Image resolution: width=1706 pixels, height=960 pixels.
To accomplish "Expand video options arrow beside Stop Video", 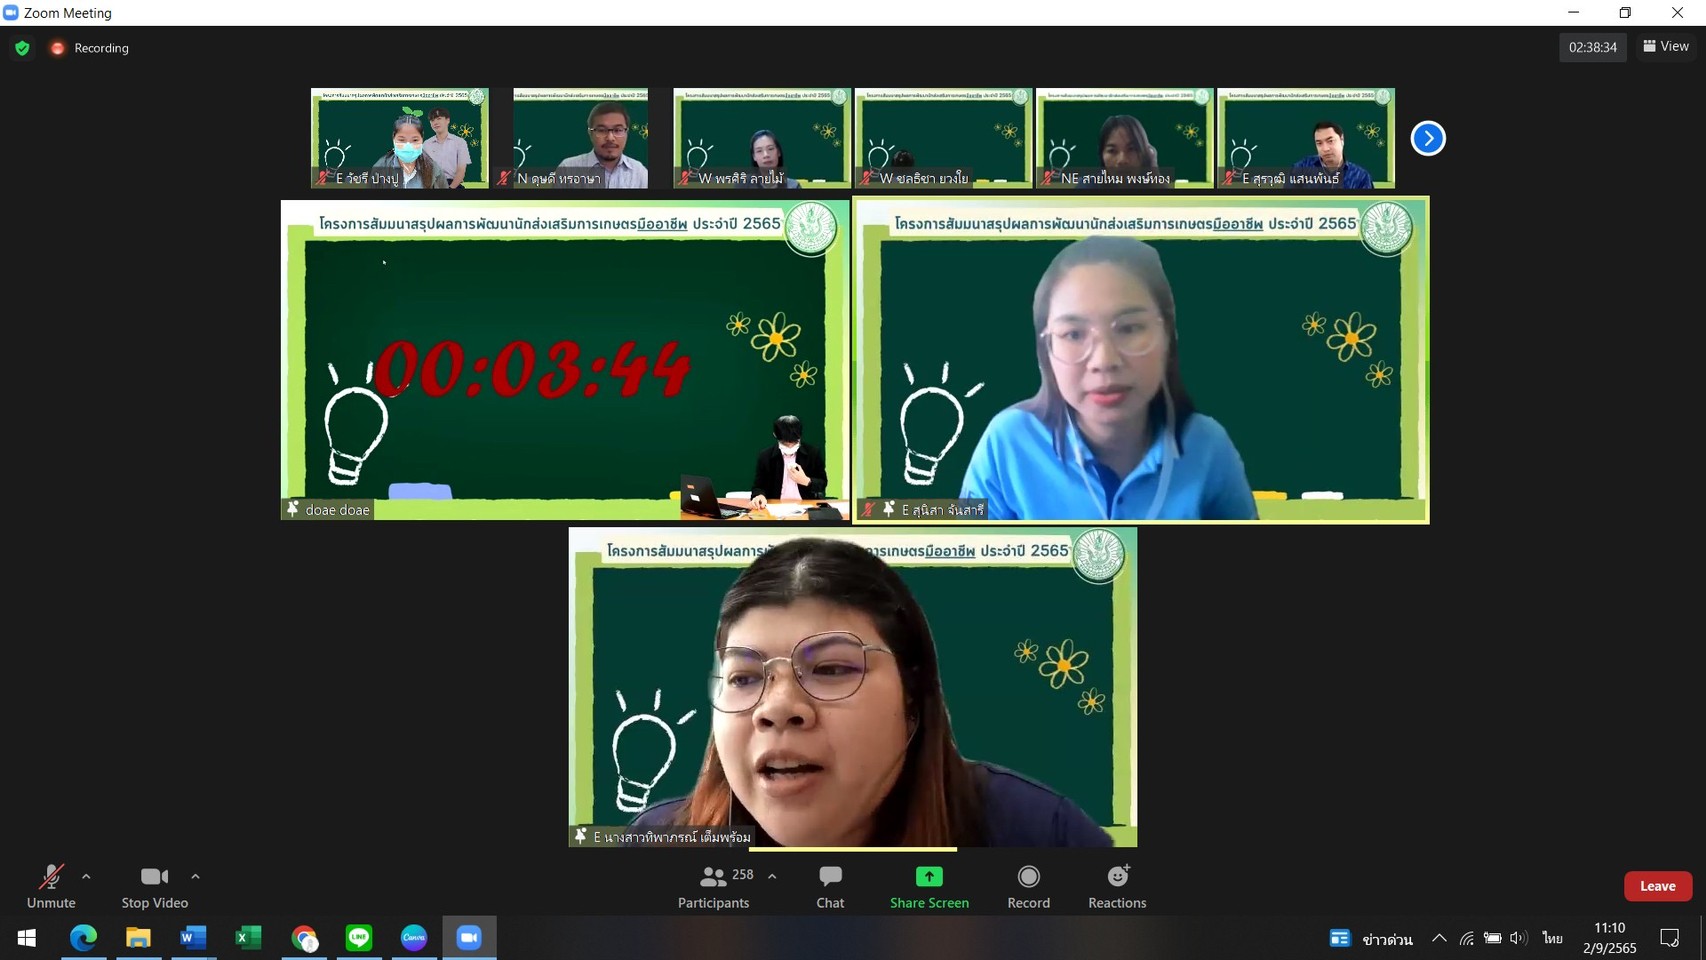I will [195, 876].
